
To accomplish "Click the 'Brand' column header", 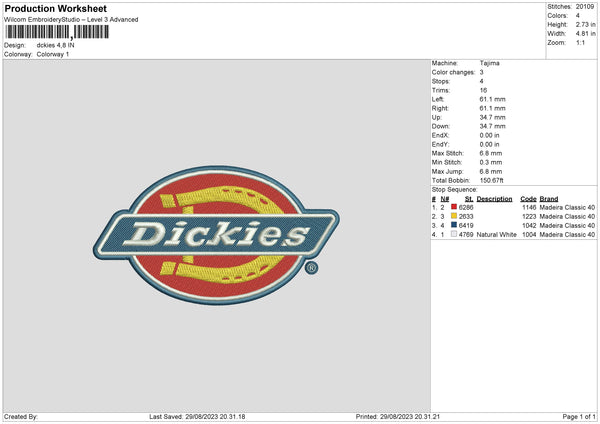I will click(x=549, y=199).
